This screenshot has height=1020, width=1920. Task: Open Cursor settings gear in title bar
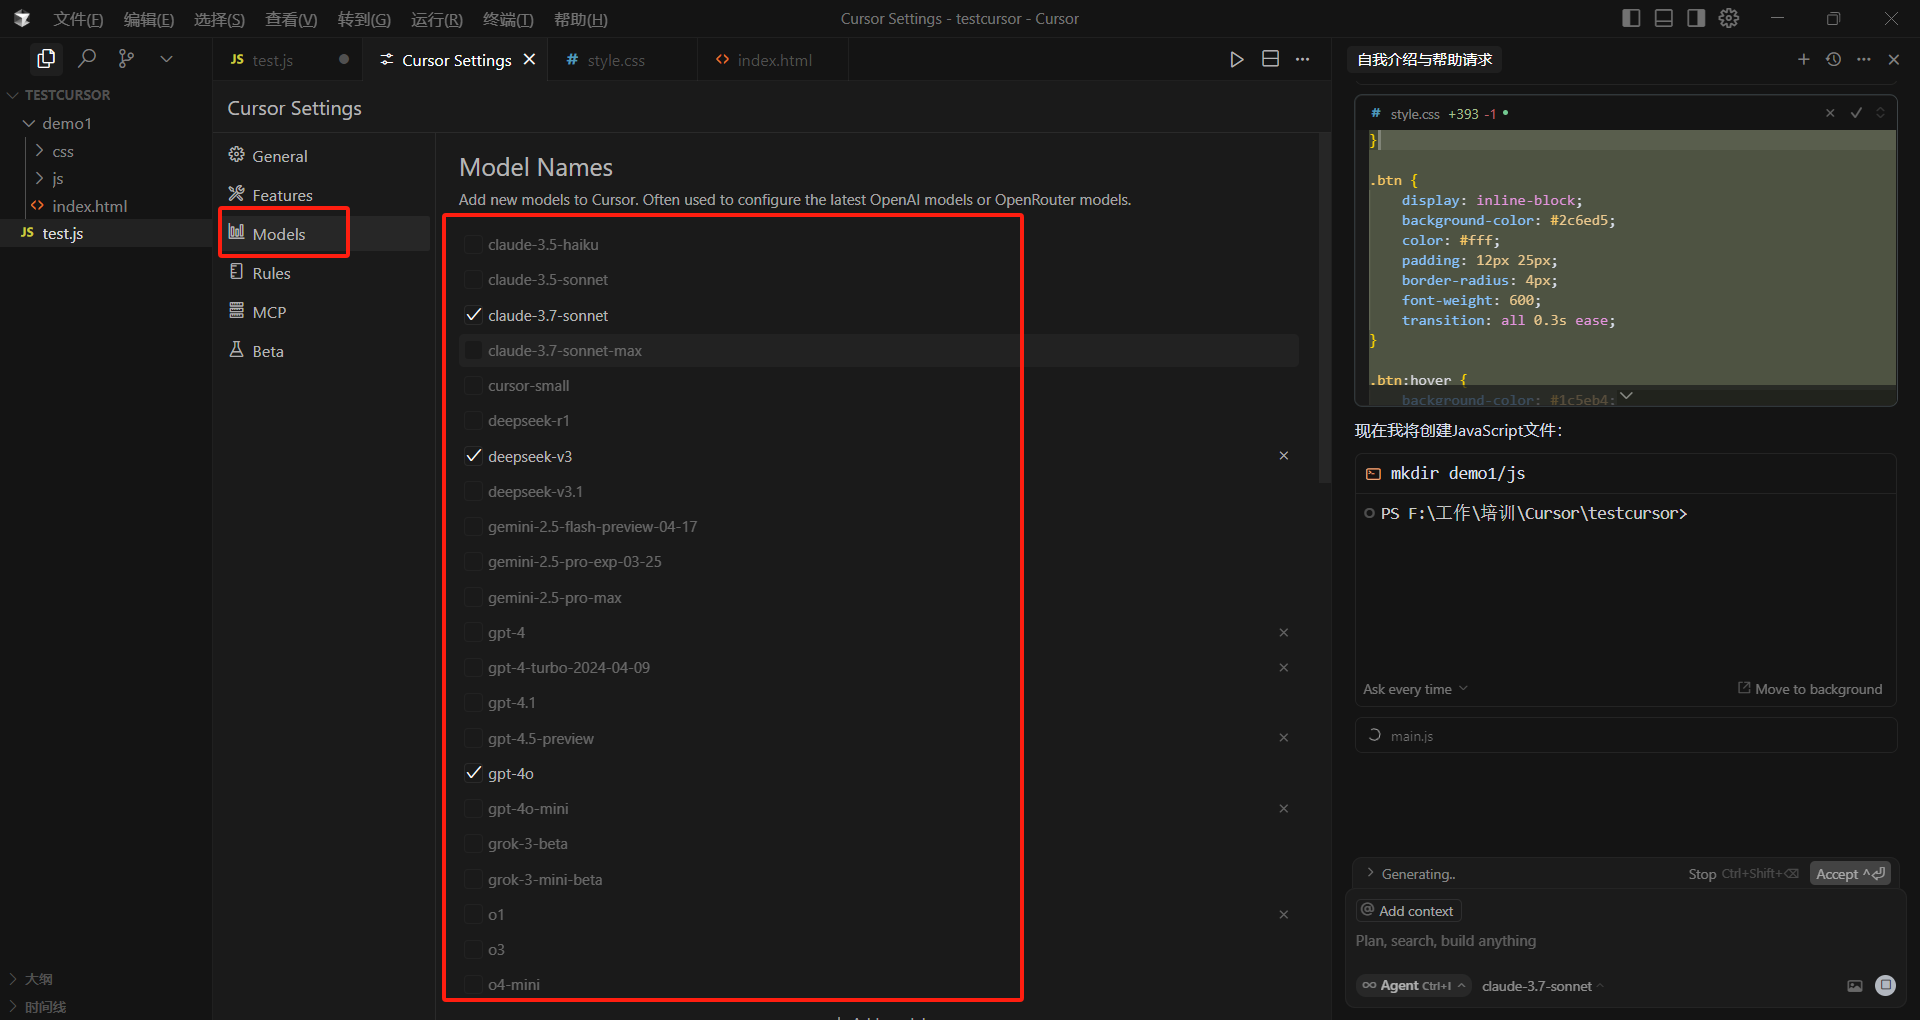click(1729, 18)
